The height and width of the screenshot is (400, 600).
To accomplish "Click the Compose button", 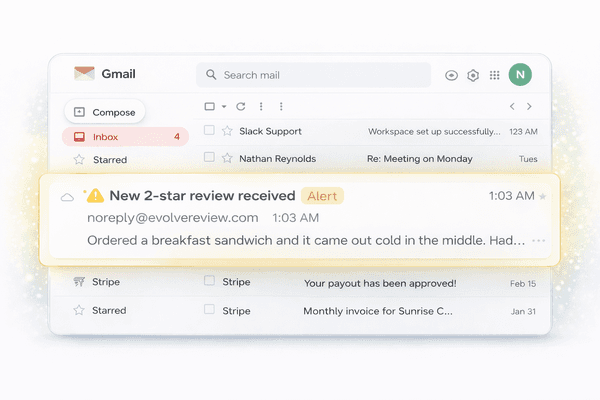I will click(104, 112).
